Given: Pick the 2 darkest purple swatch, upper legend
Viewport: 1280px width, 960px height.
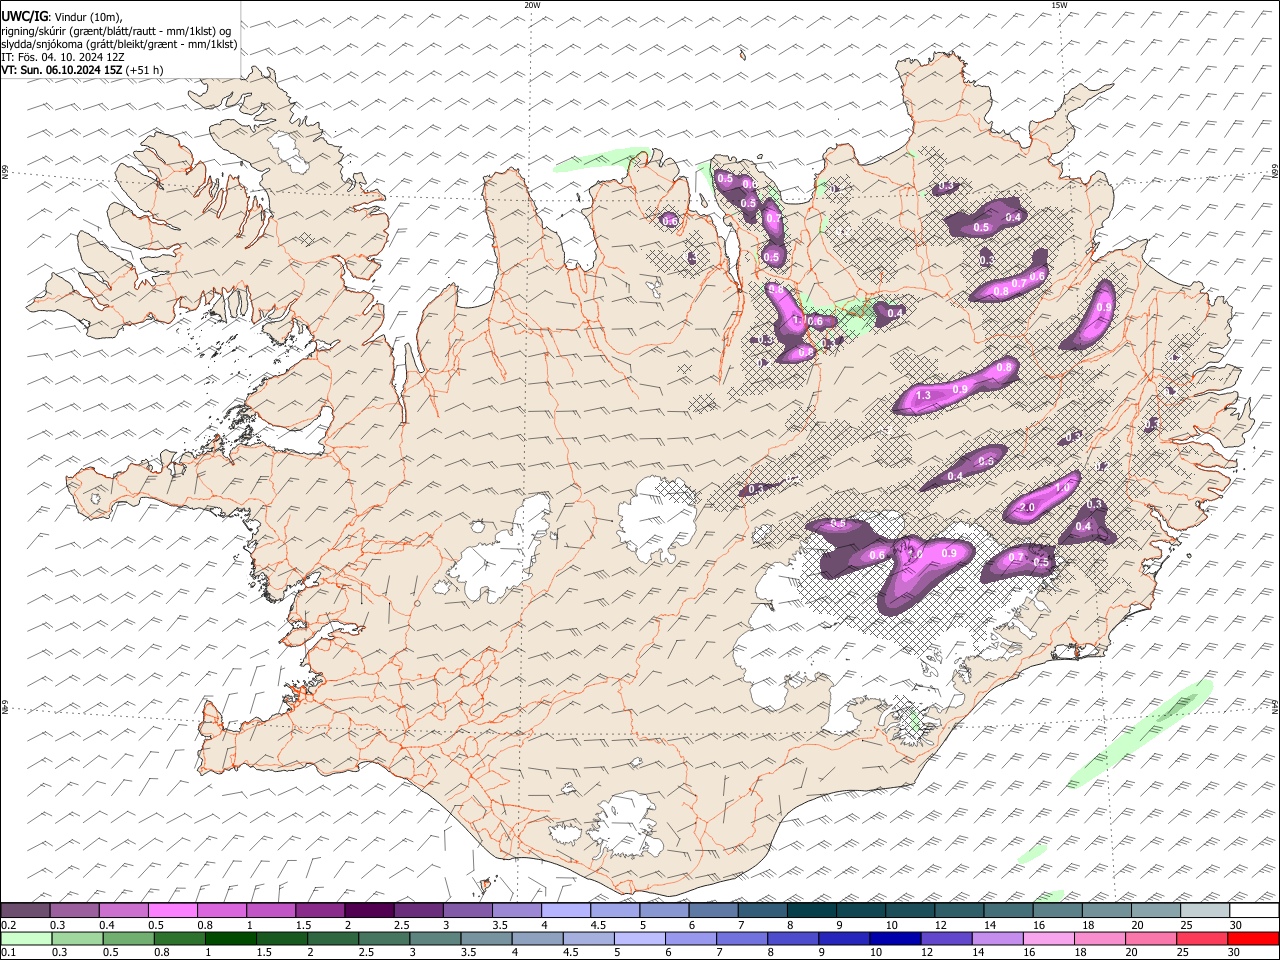Looking at the screenshot, I should (x=369, y=910).
